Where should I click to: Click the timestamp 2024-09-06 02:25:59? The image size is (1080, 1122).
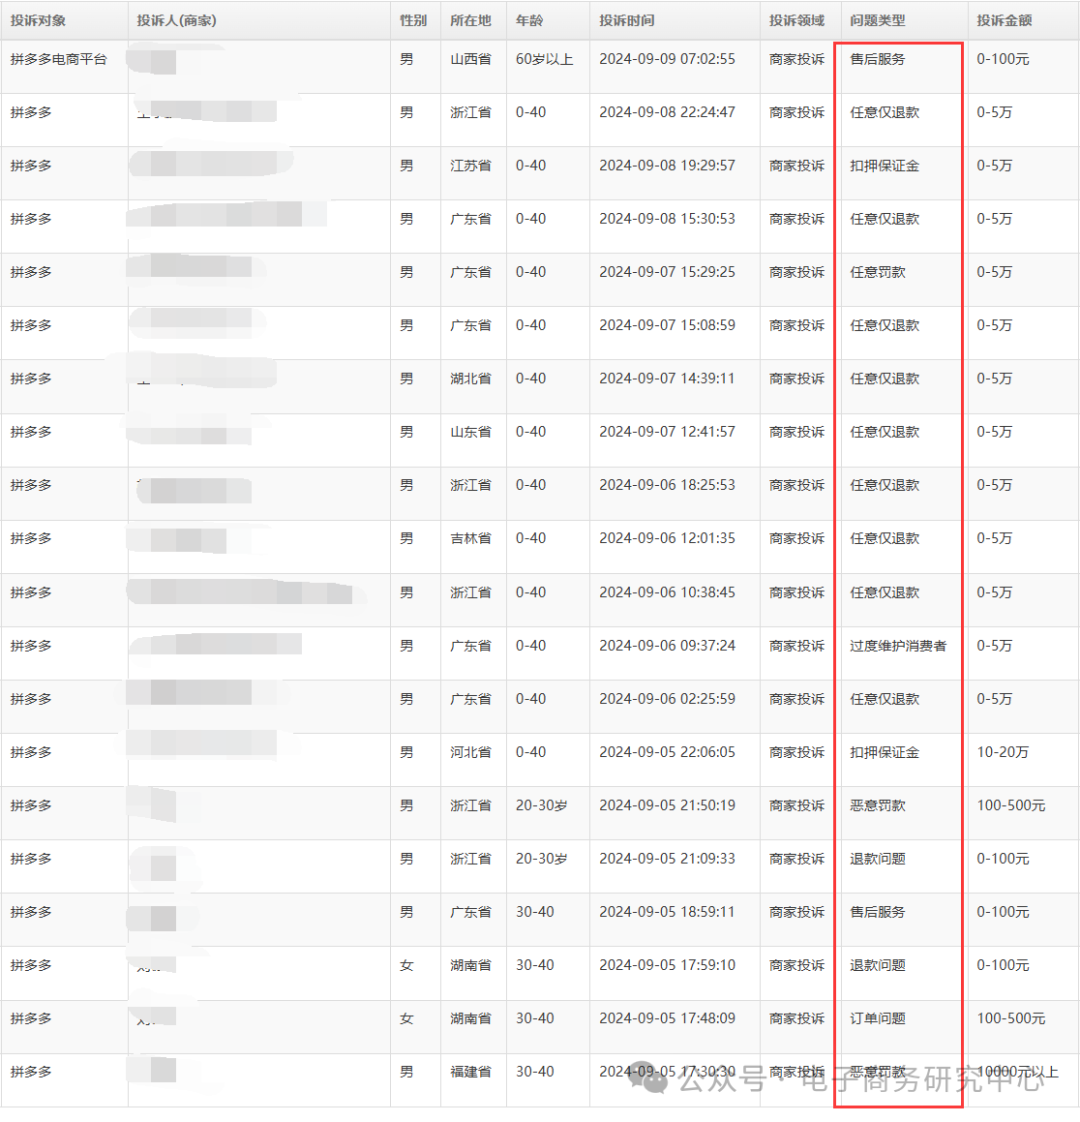click(667, 699)
